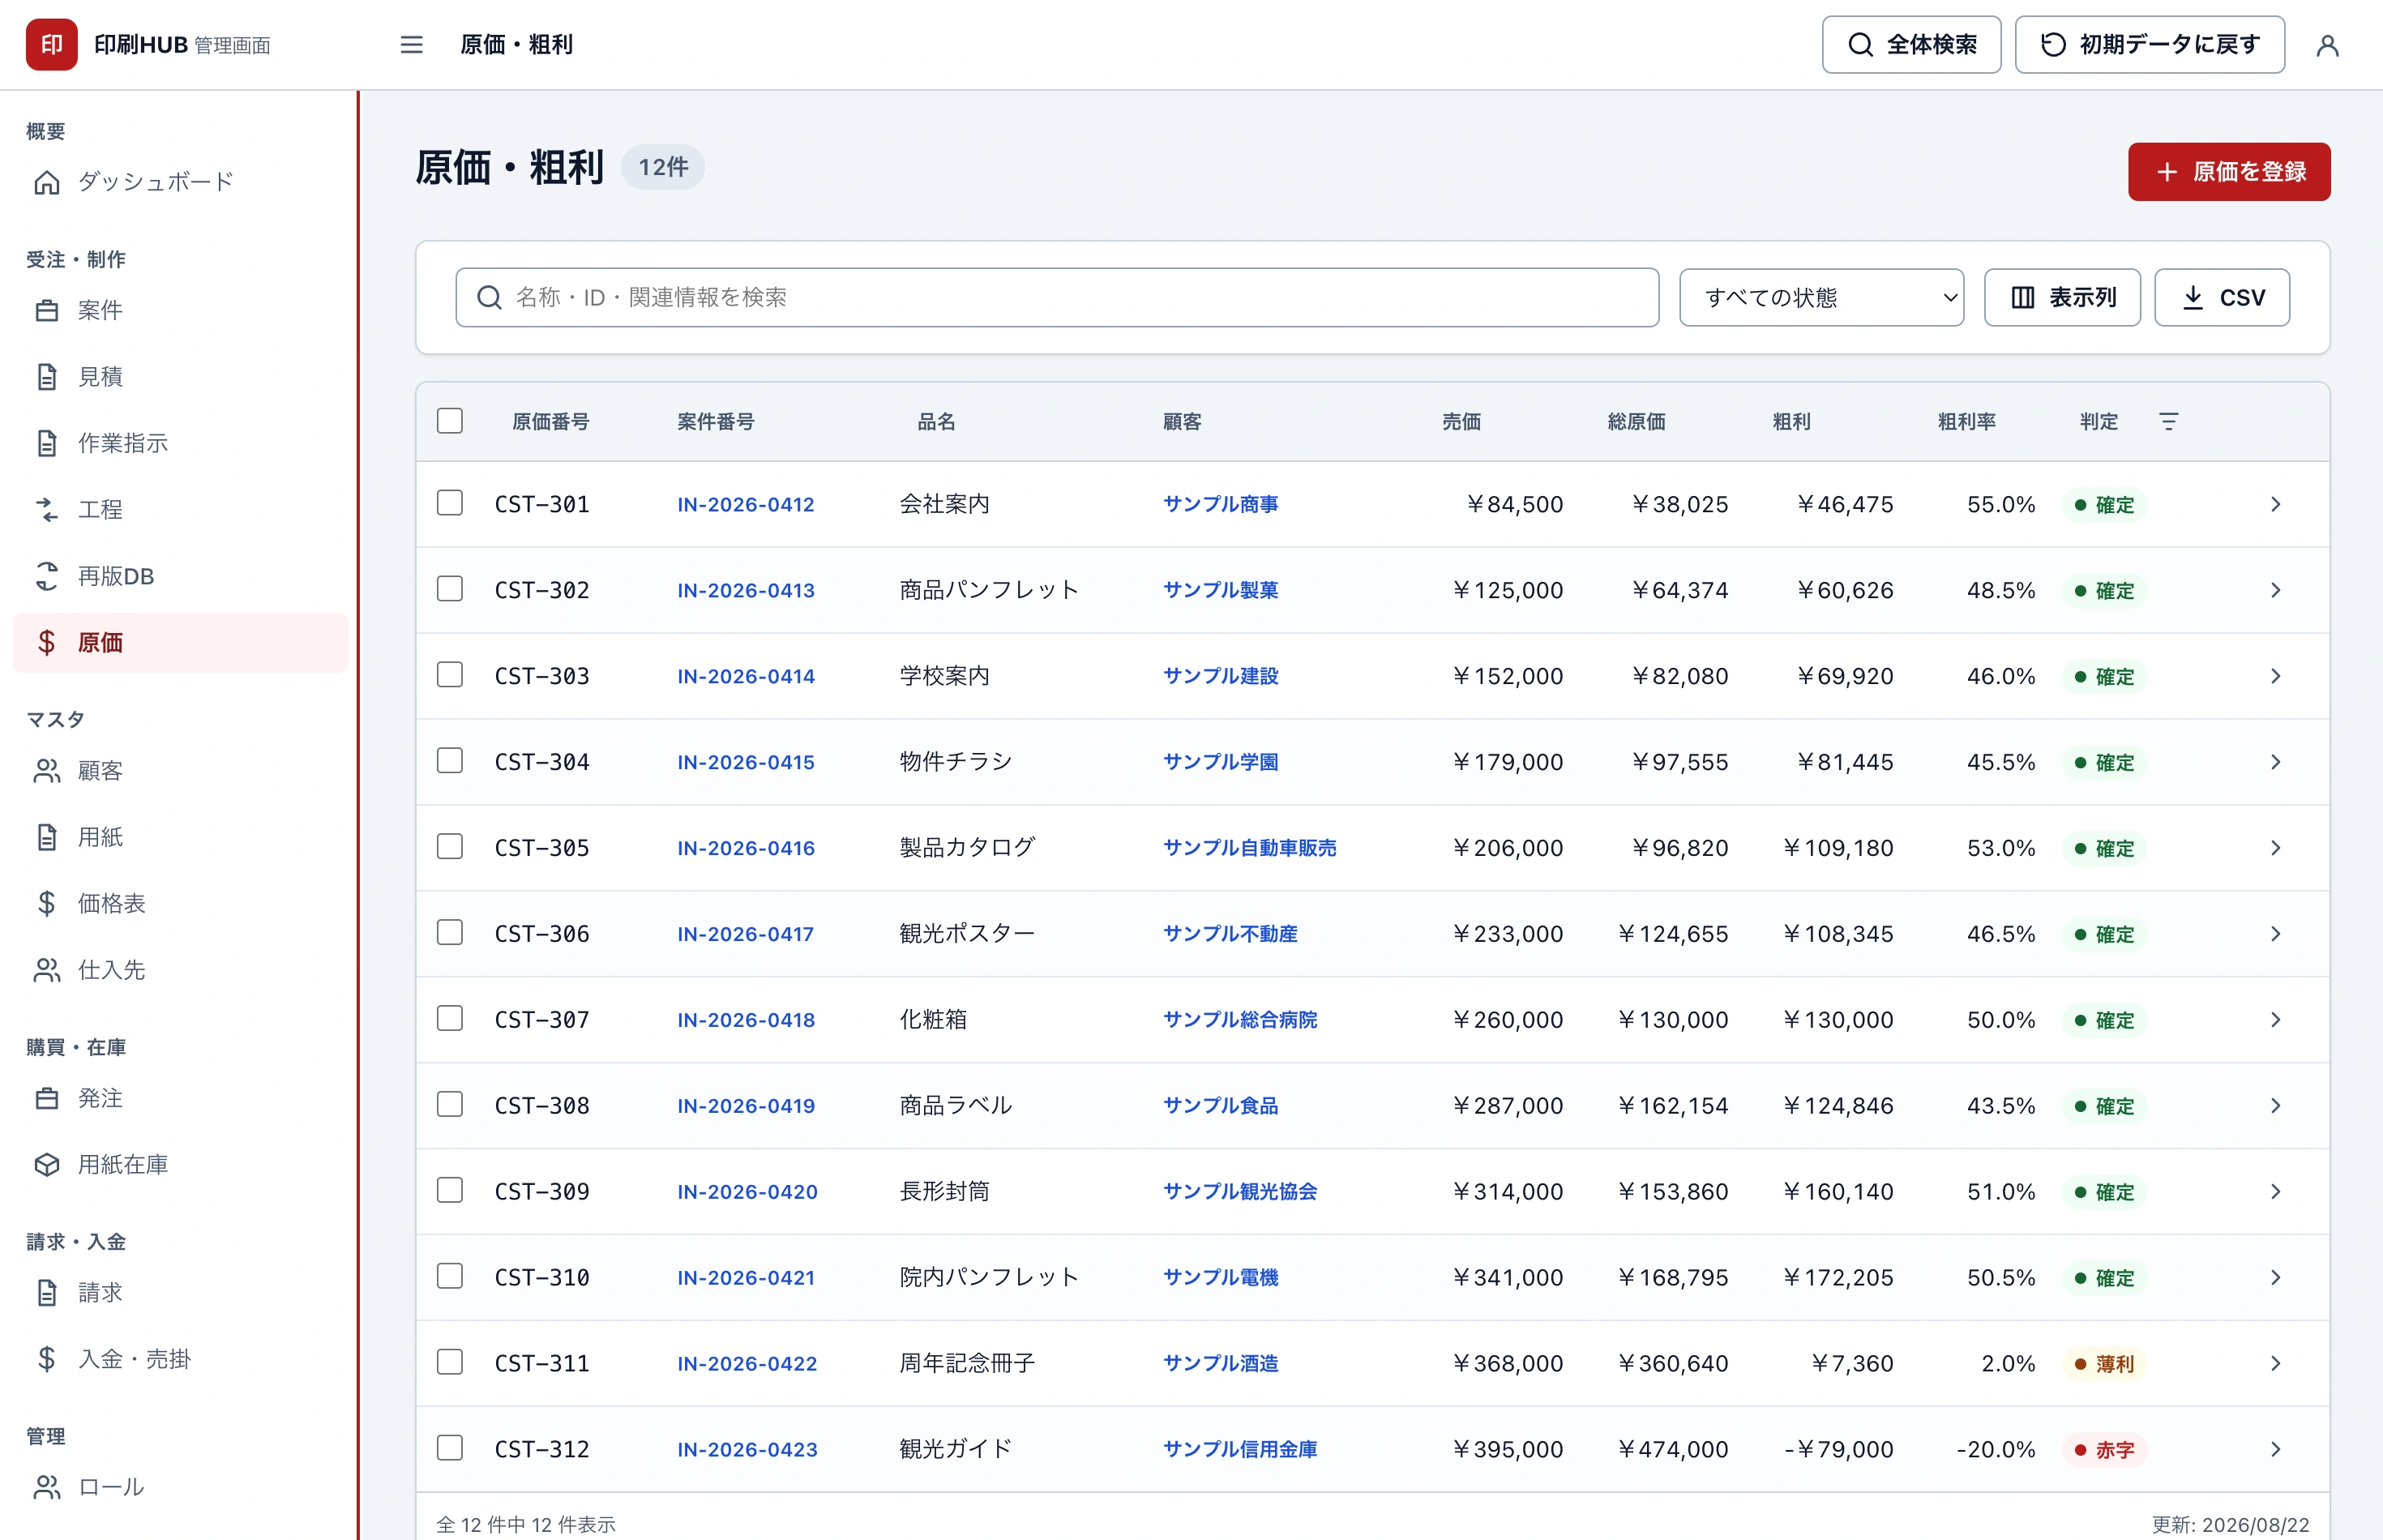Open the 用紙在庫 sidebar menu item
Image resolution: width=2383 pixels, height=1540 pixels.
180,1165
